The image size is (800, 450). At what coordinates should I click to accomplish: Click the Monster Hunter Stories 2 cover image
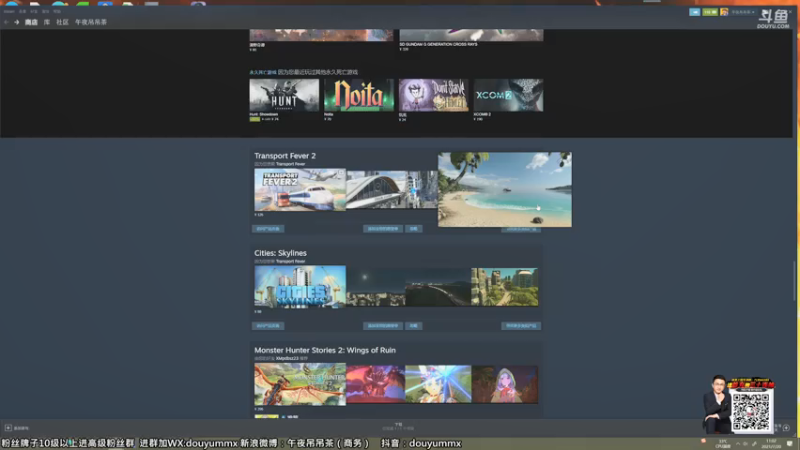(300, 384)
